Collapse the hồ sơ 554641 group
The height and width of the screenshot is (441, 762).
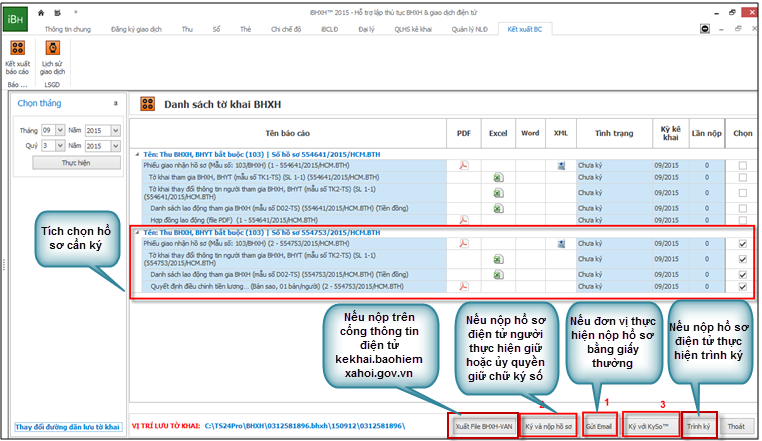pyautogui.click(x=138, y=153)
